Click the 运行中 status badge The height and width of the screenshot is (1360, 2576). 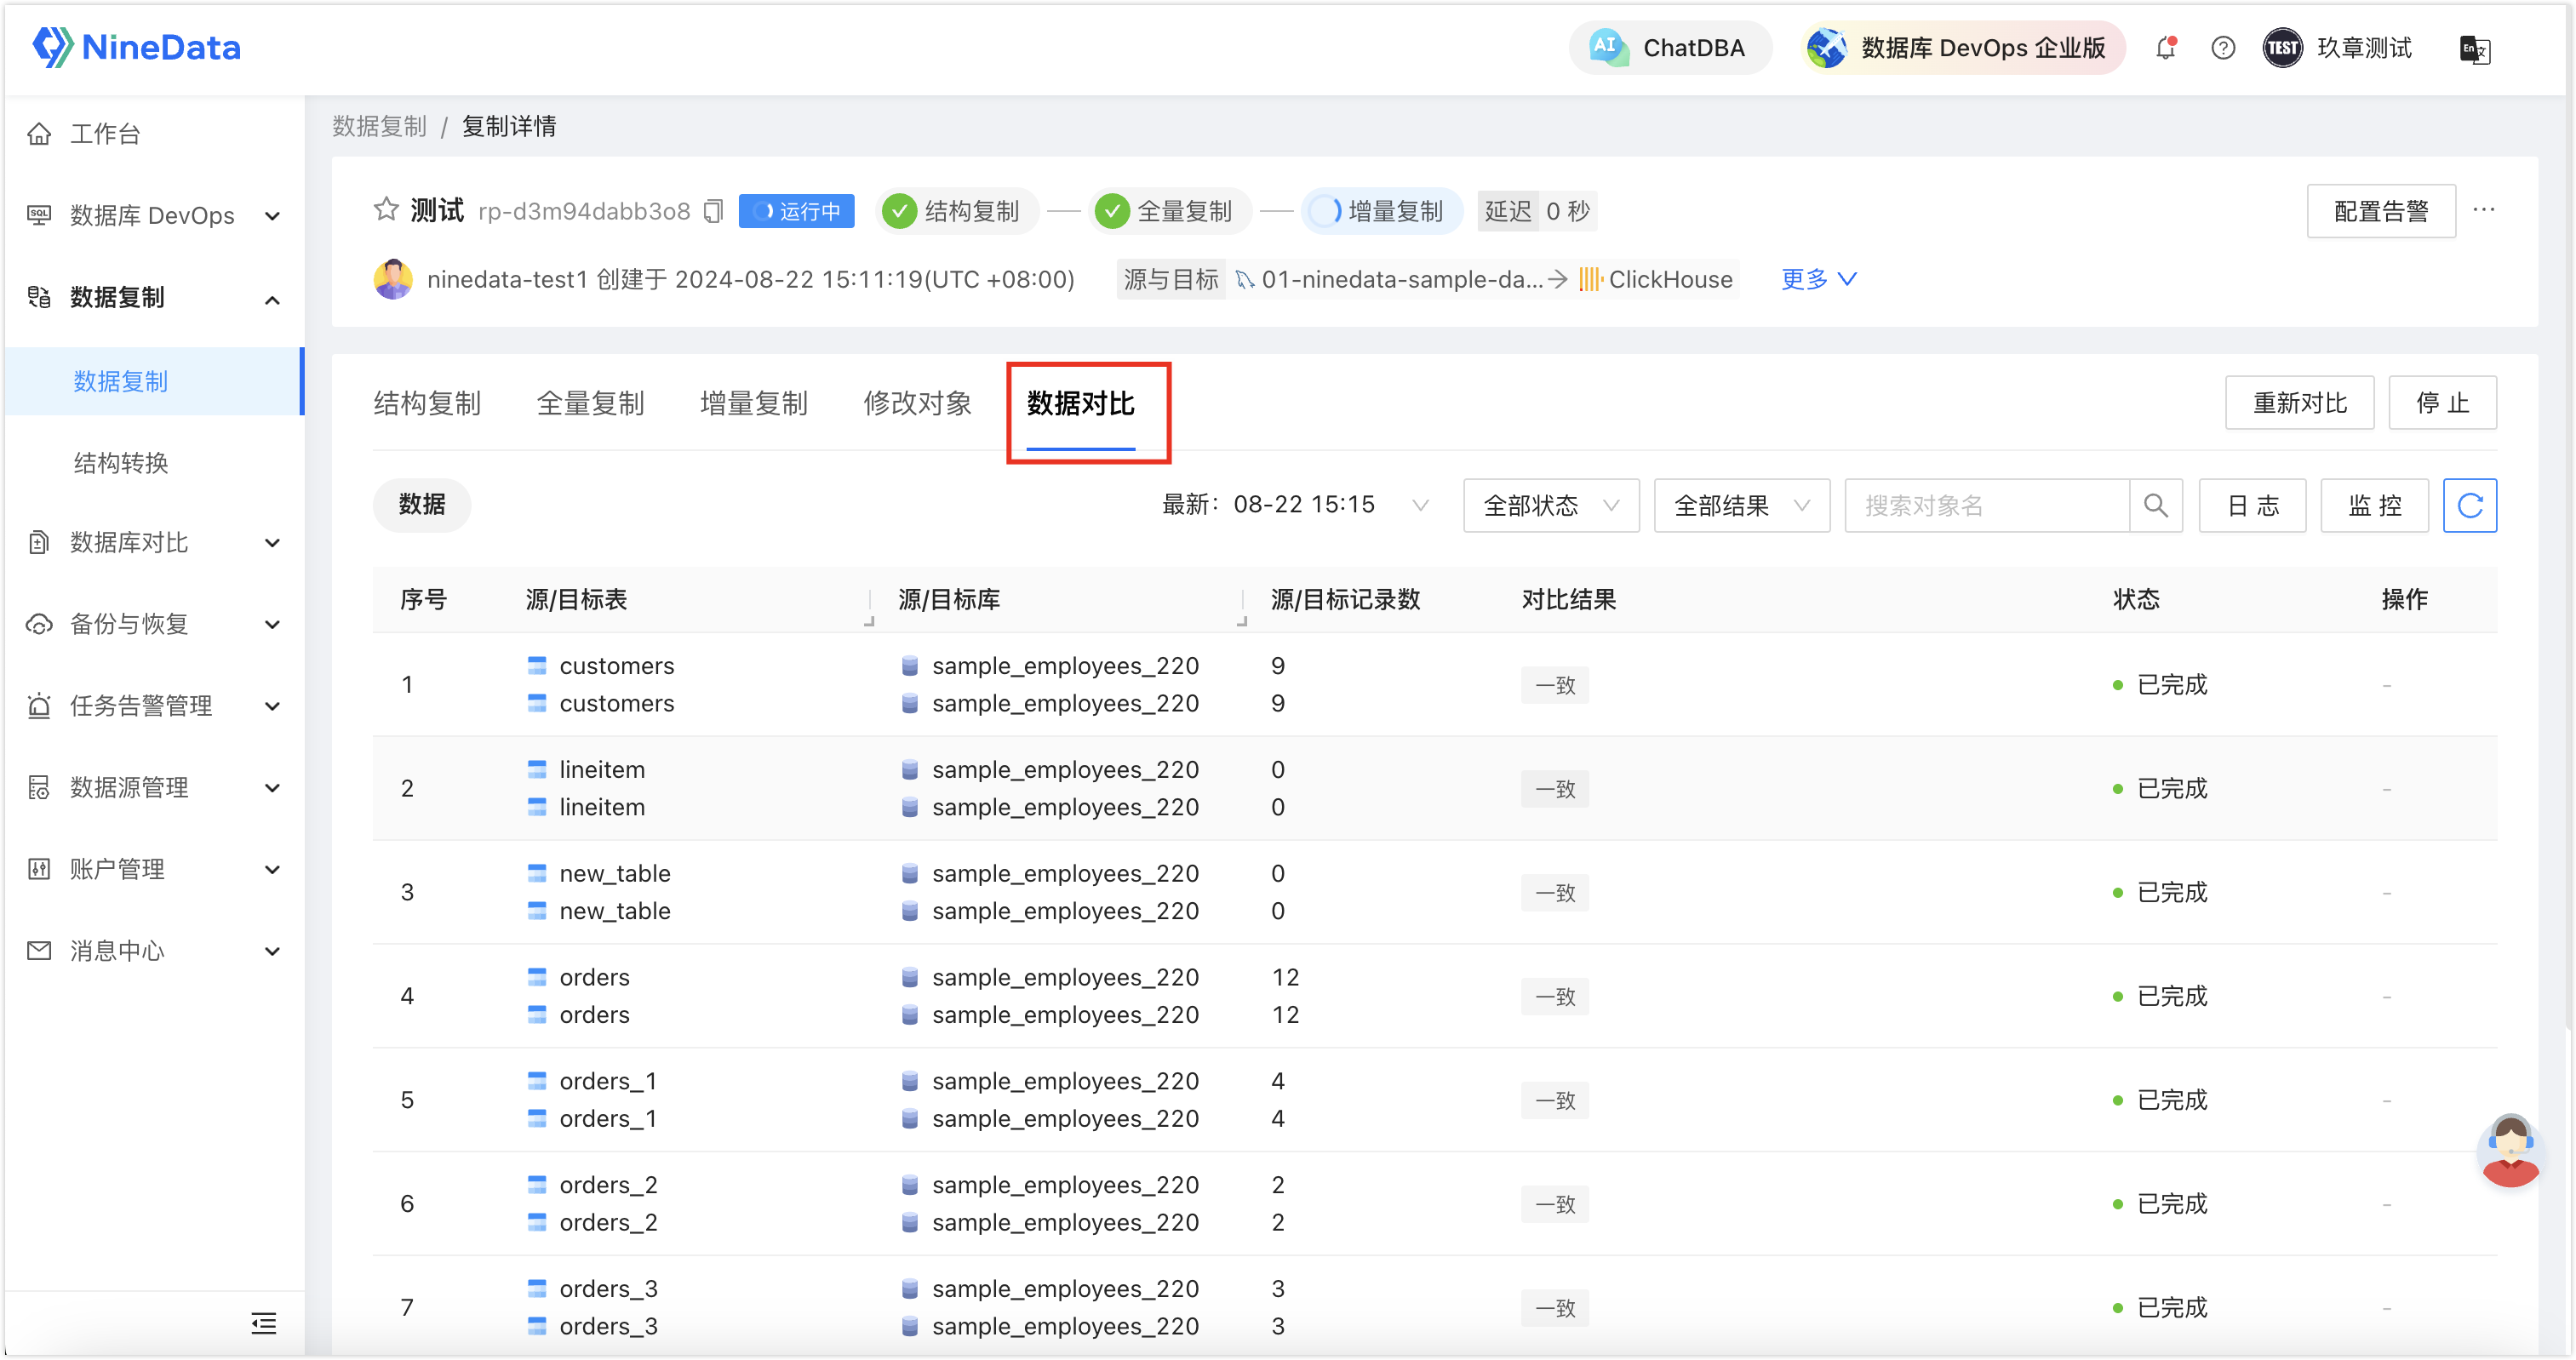tap(796, 210)
